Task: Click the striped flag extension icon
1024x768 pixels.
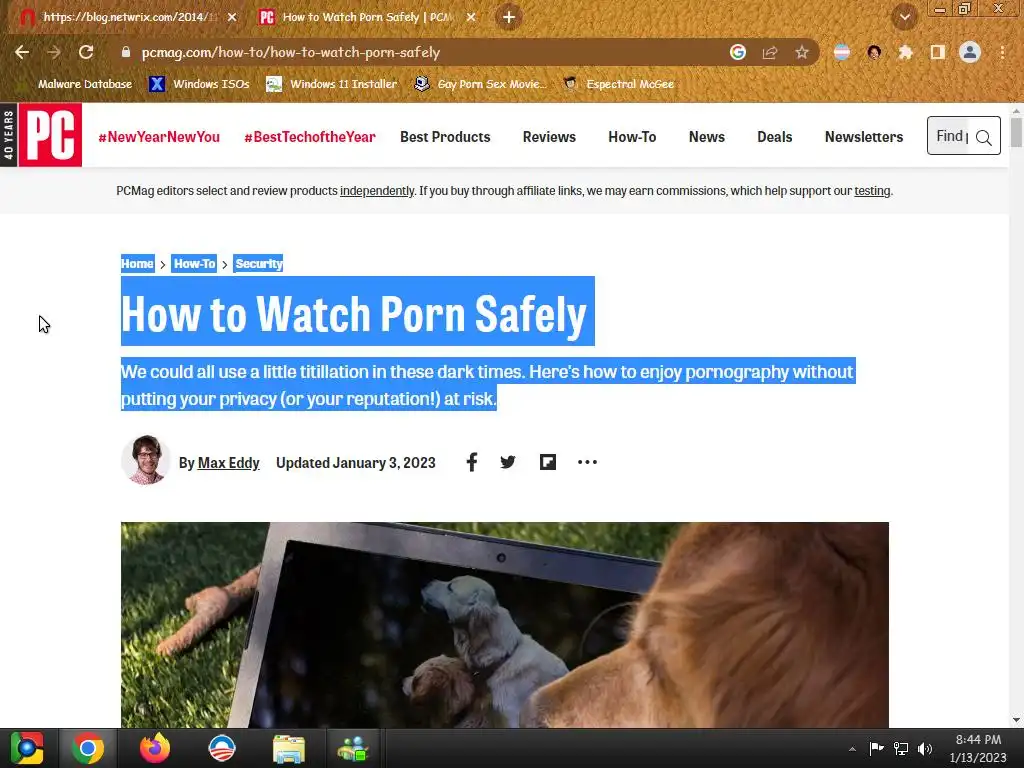Action: (x=842, y=52)
